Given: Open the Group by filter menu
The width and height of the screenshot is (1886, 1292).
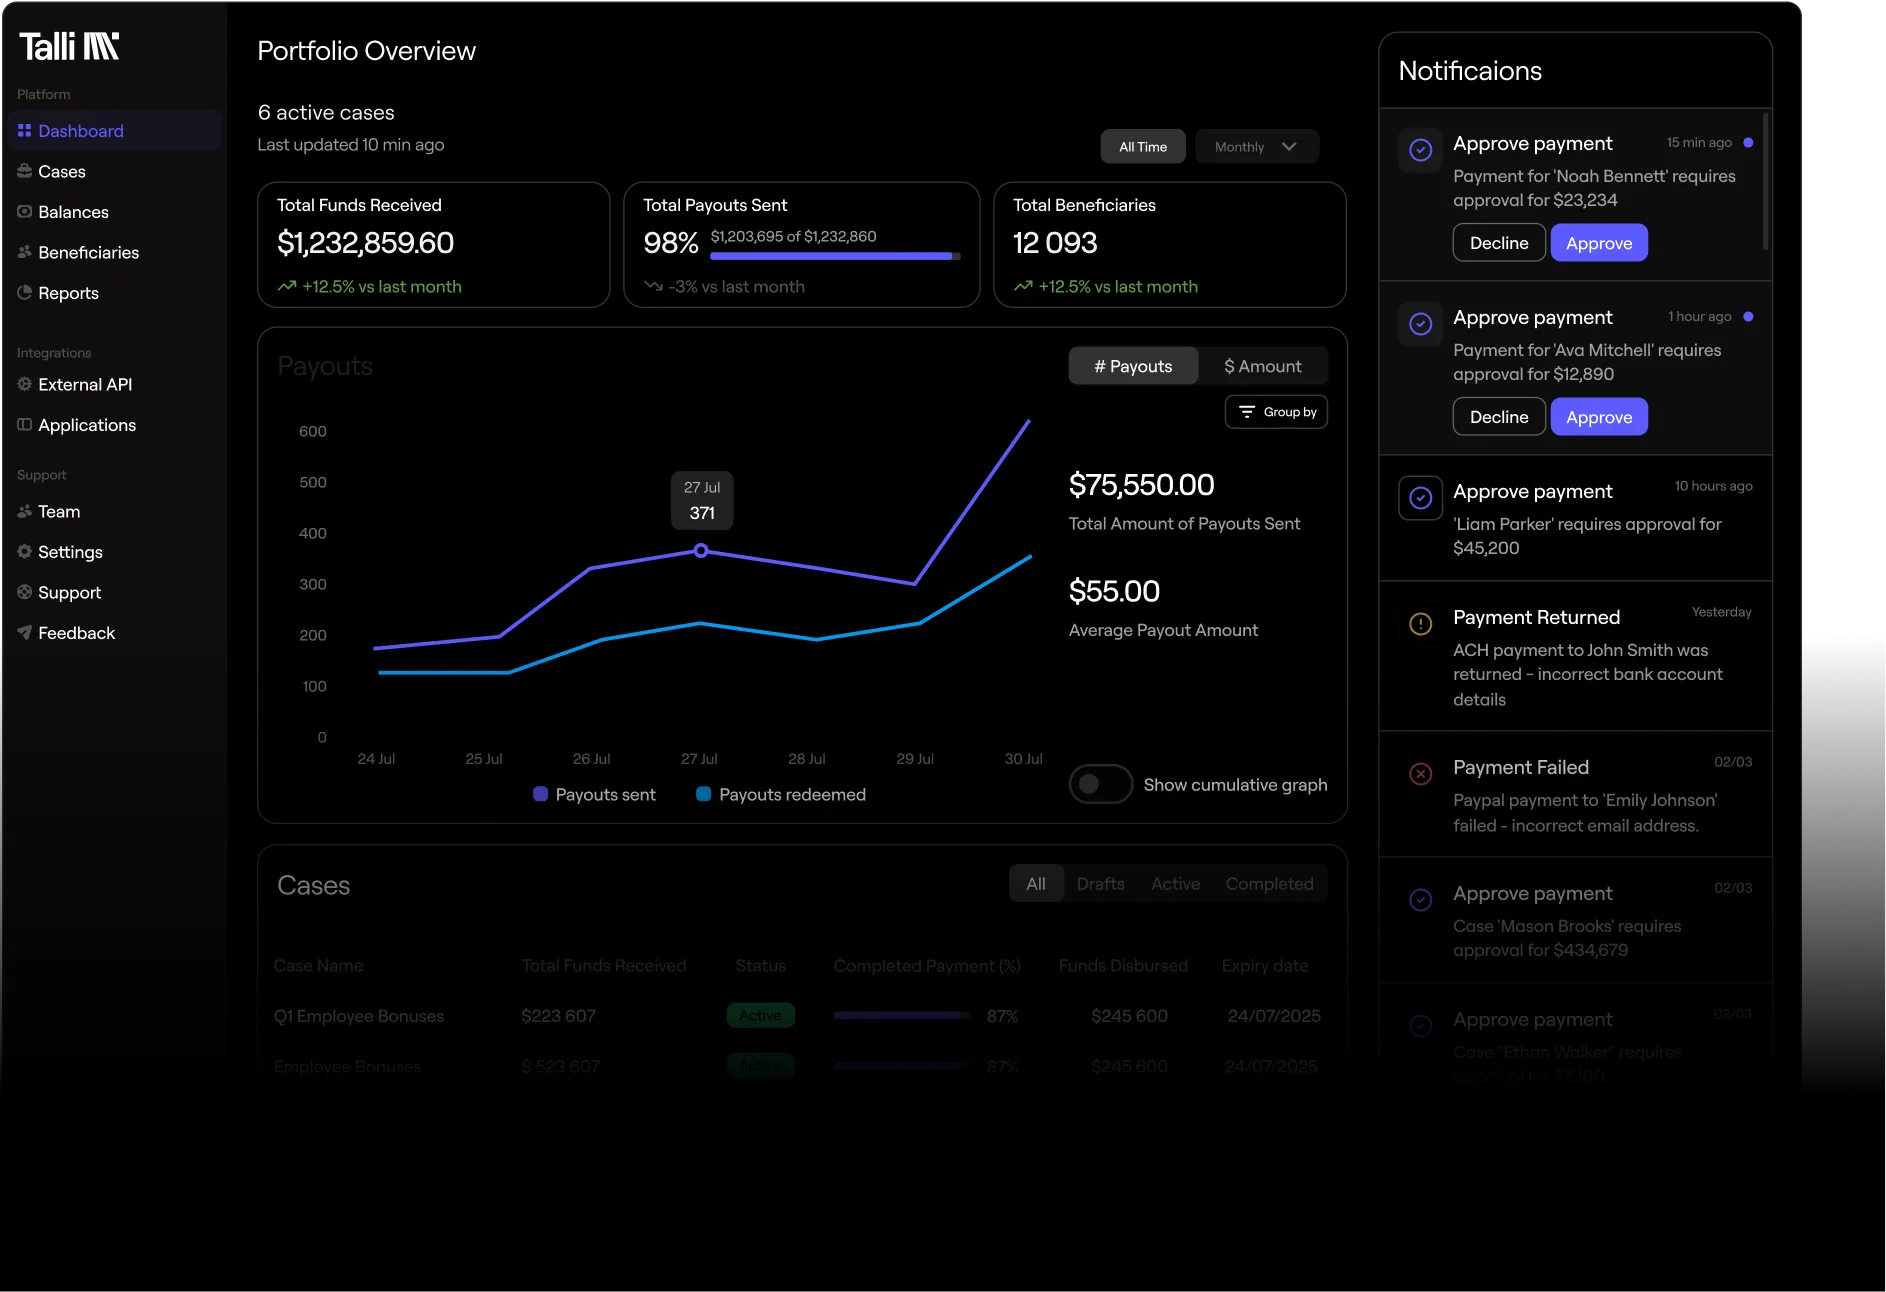Looking at the screenshot, I should 1276,411.
